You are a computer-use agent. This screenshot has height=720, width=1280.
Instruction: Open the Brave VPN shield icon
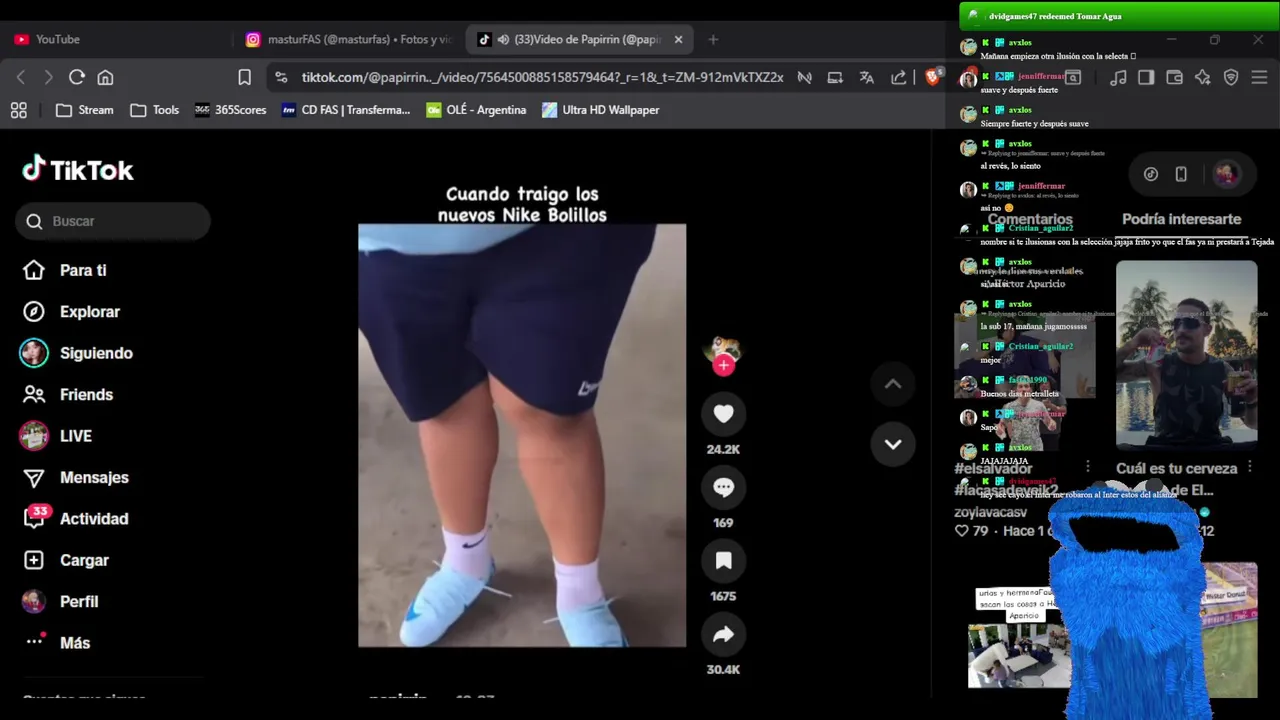1231,77
